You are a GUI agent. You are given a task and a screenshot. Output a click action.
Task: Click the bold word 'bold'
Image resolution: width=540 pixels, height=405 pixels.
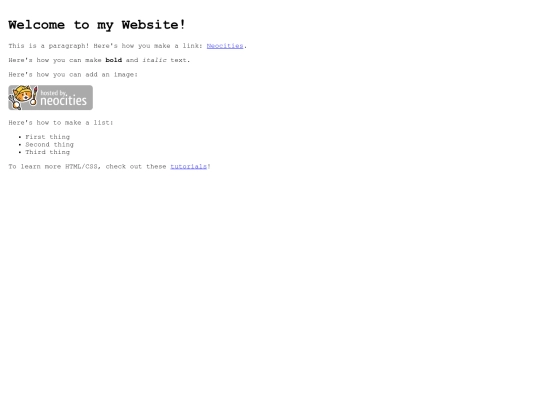pos(114,60)
